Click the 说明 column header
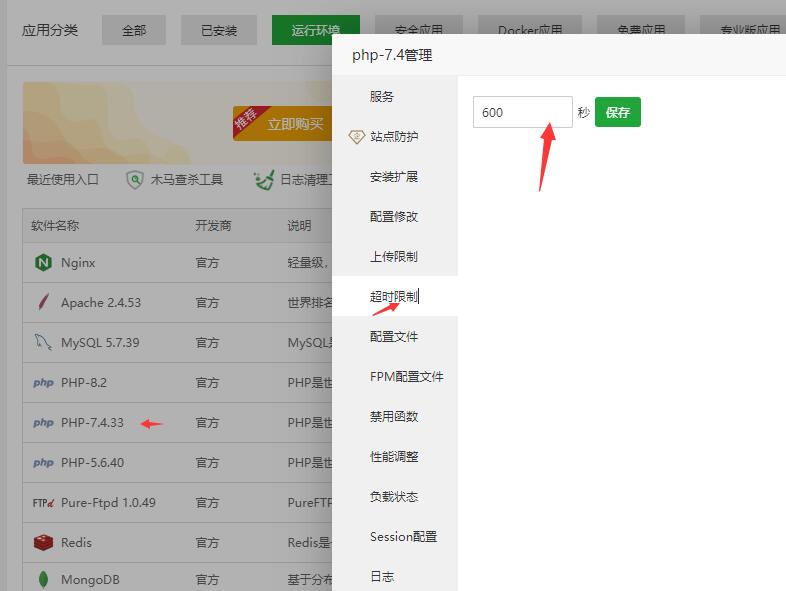Screen dimensions: 786x591 tap(299, 226)
